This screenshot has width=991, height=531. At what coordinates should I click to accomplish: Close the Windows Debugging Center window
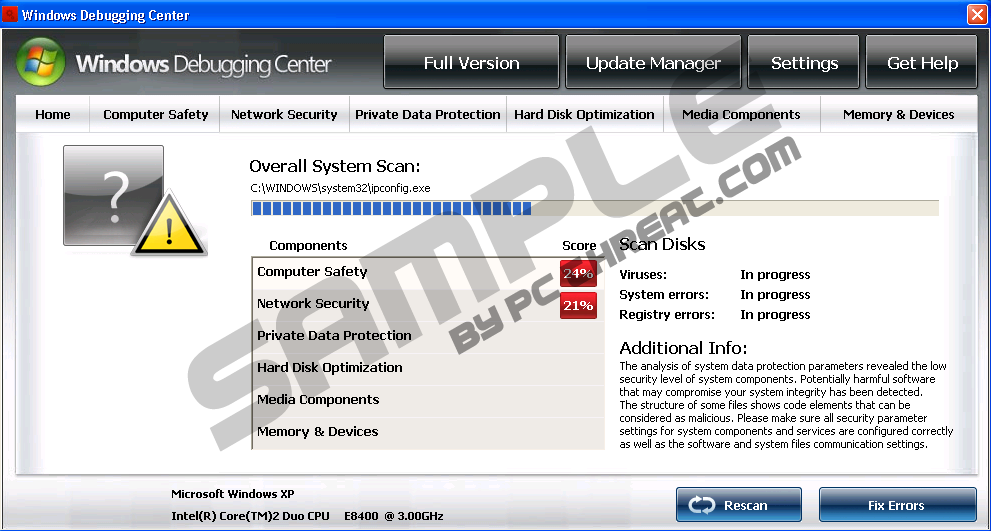(x=976, y=15)
